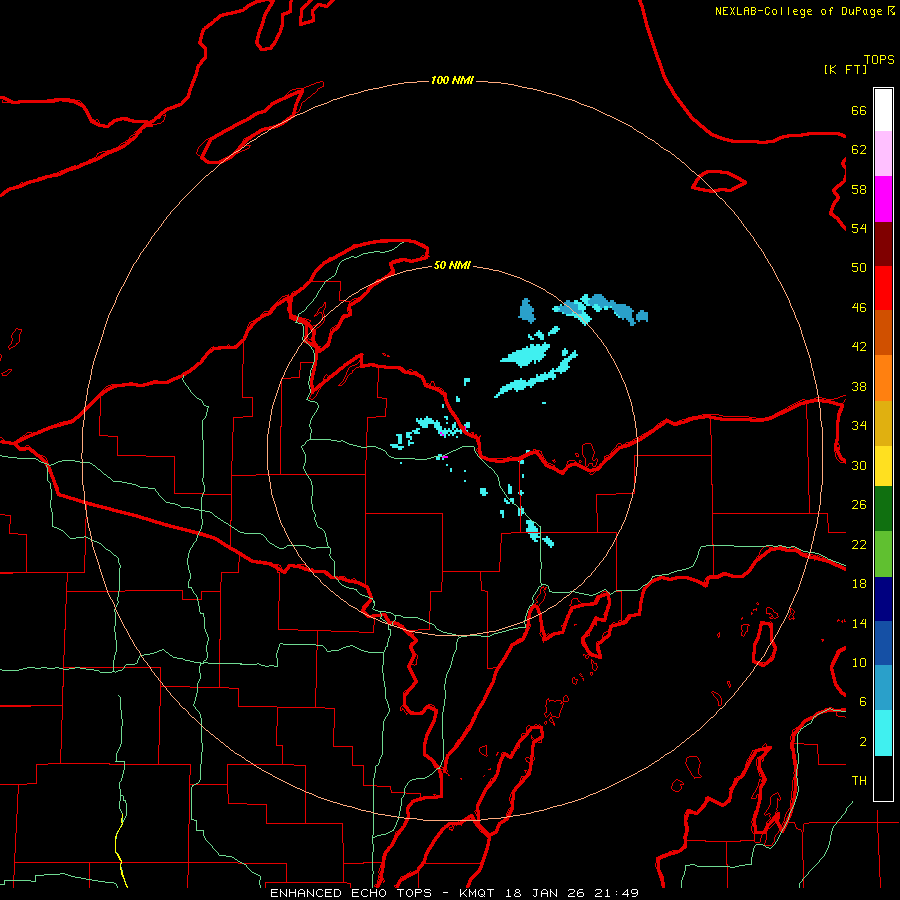Select the dark green legend swatch
Screen dimensions: 900x900
[x=883, y=509]
